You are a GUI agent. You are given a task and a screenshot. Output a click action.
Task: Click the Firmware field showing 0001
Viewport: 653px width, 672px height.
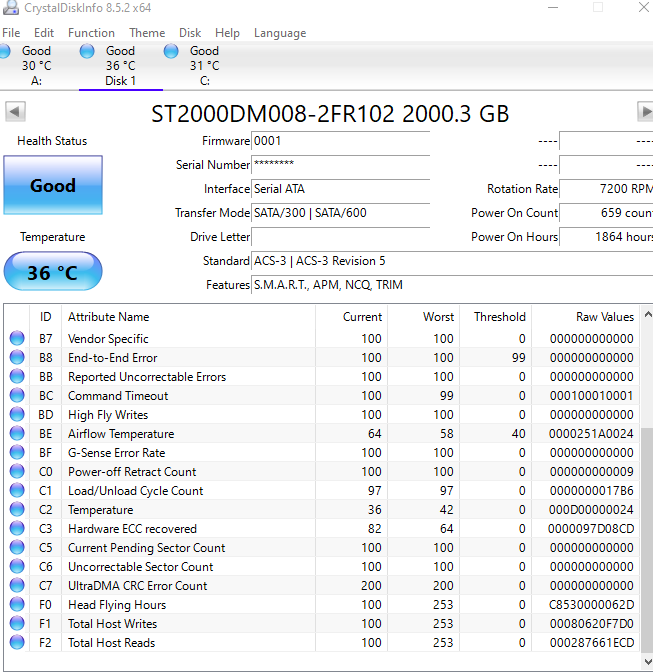(x=341, y=141)
